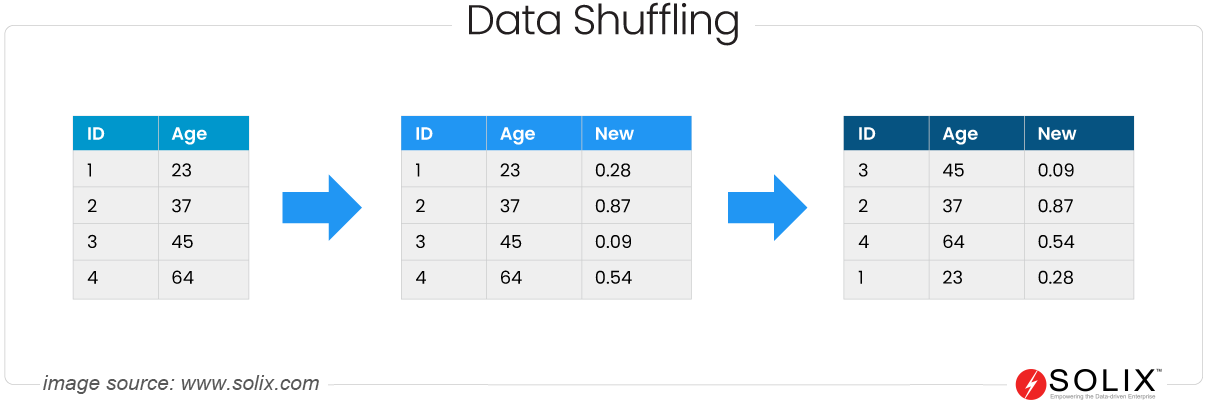
Task: Click the ID header in the dark table
Action: 867,134
